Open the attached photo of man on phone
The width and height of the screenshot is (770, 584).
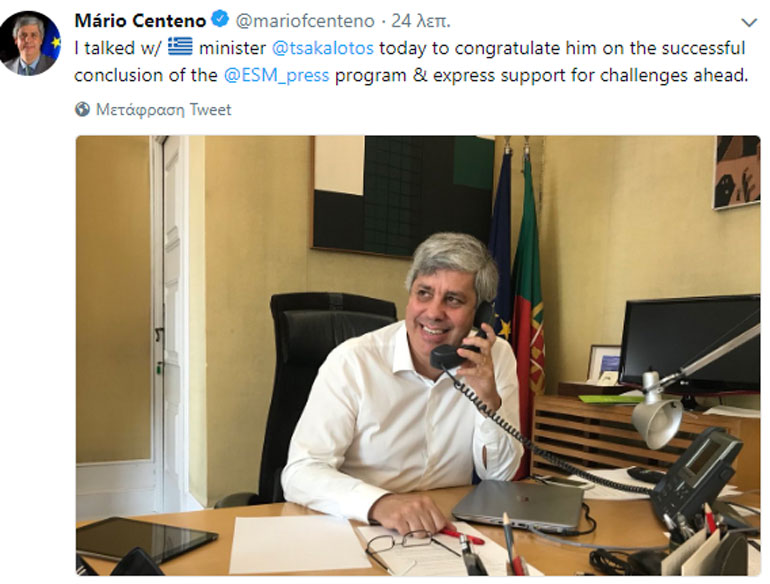tap(418, 355)
